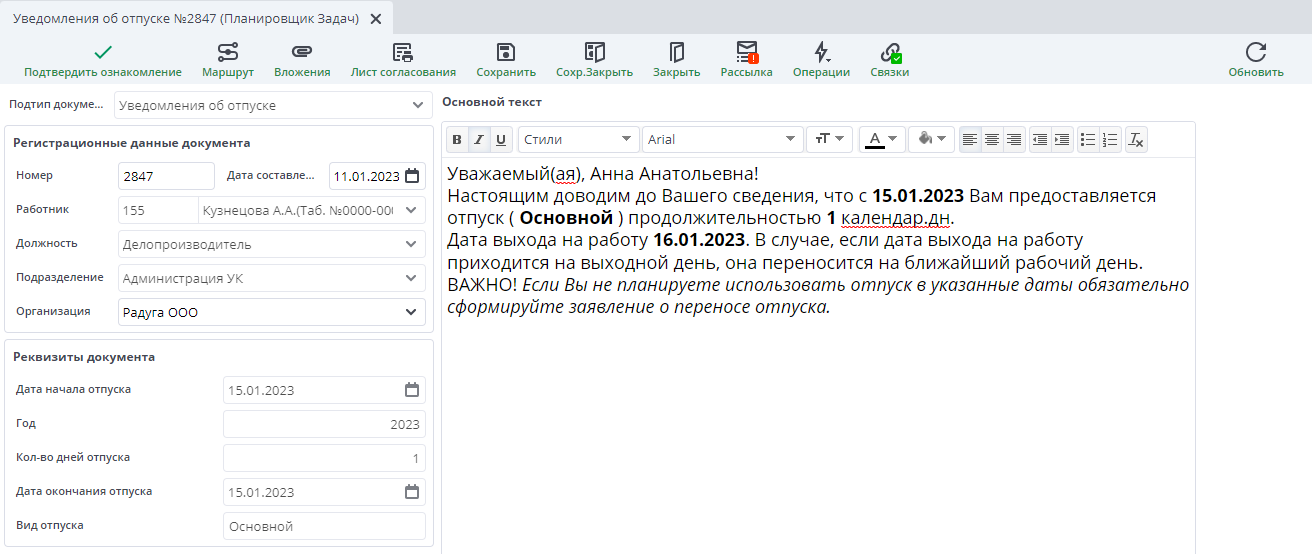Open the text color picker

(x=882, y=140)
